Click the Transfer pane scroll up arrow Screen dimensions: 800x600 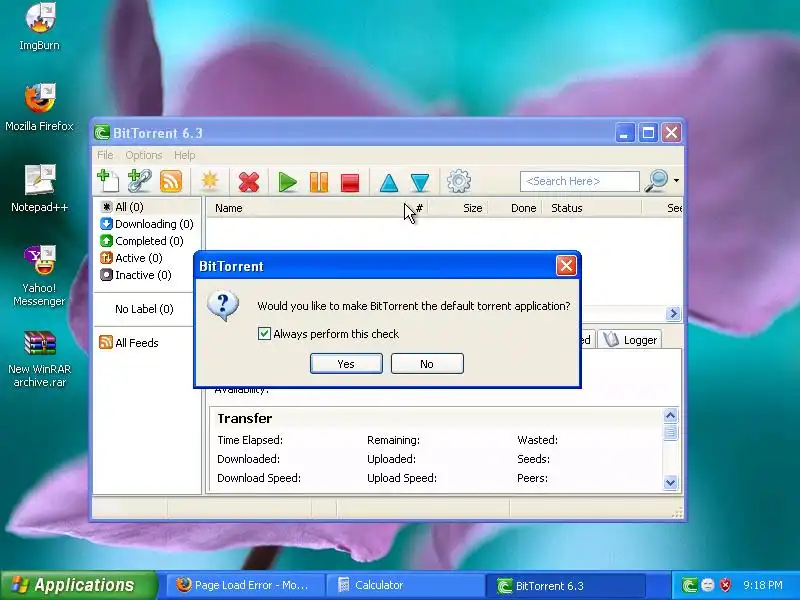[670, 415]
